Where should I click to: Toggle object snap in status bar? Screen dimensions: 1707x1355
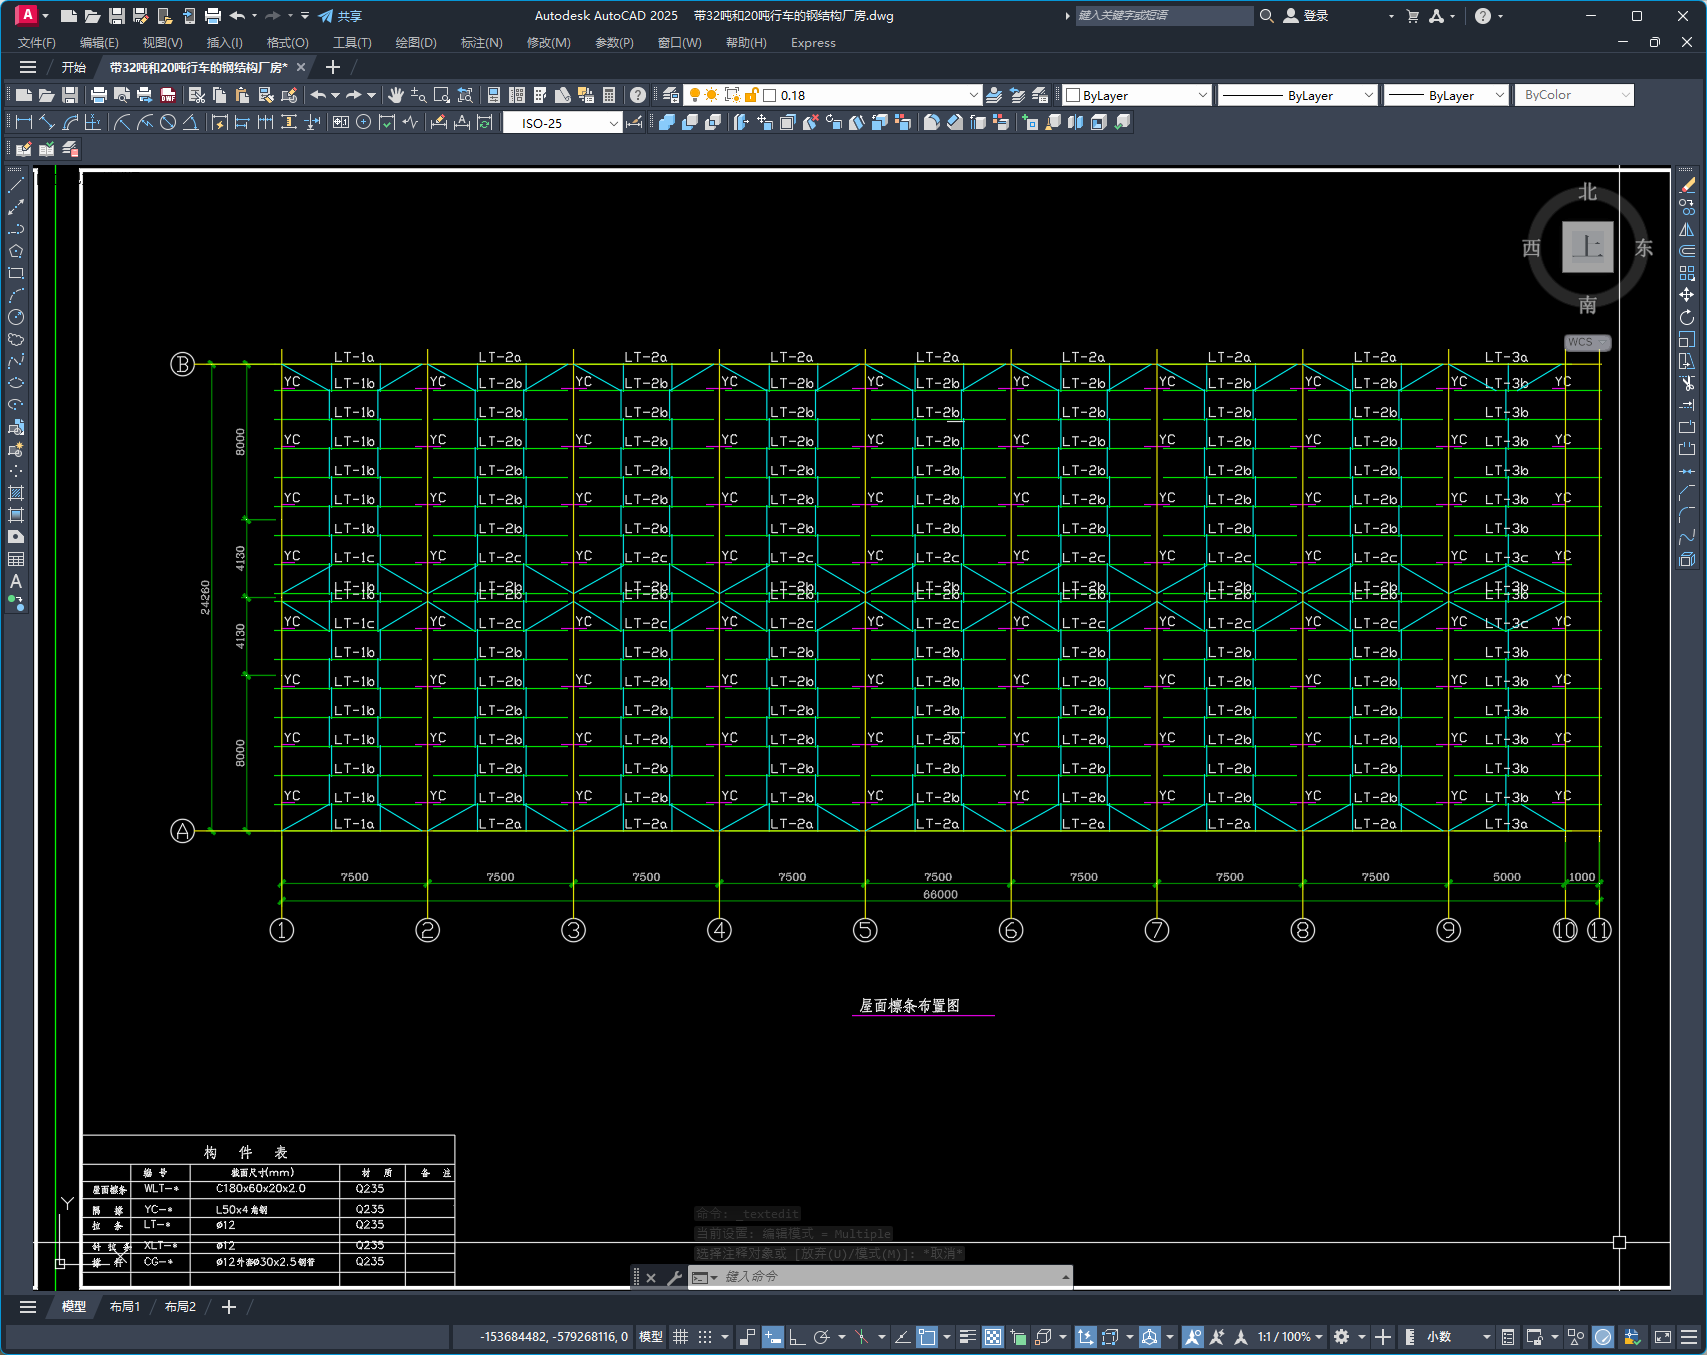[927, 1337]
